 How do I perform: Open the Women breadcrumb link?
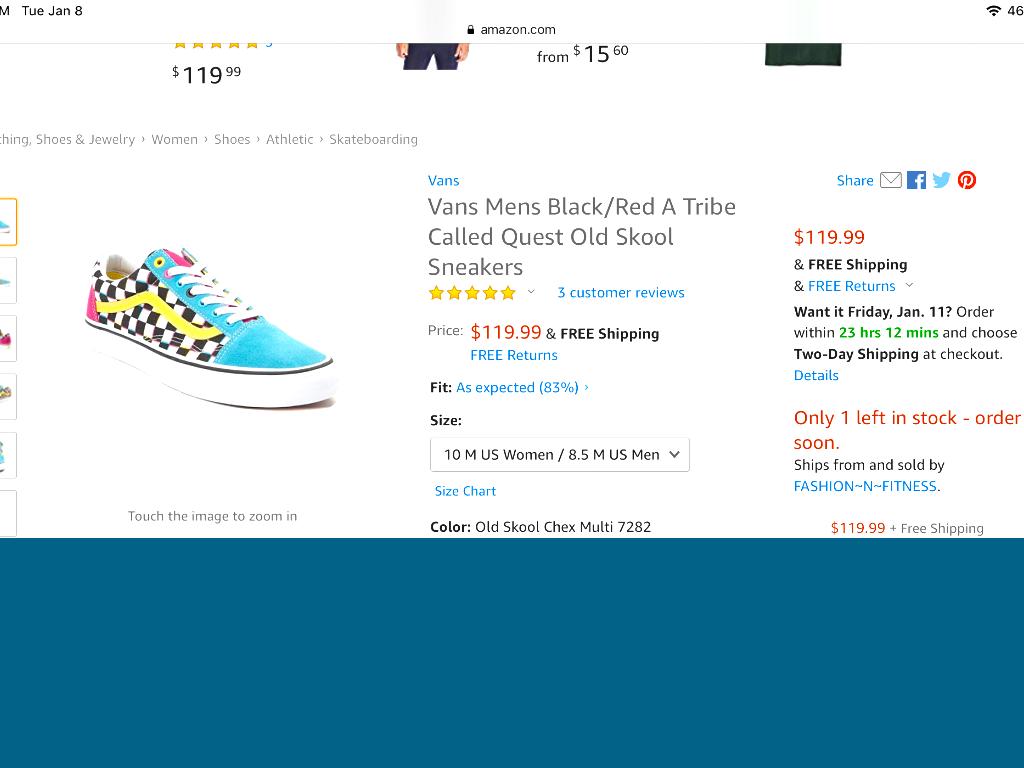pyautogui.click(x=174, y=139)
